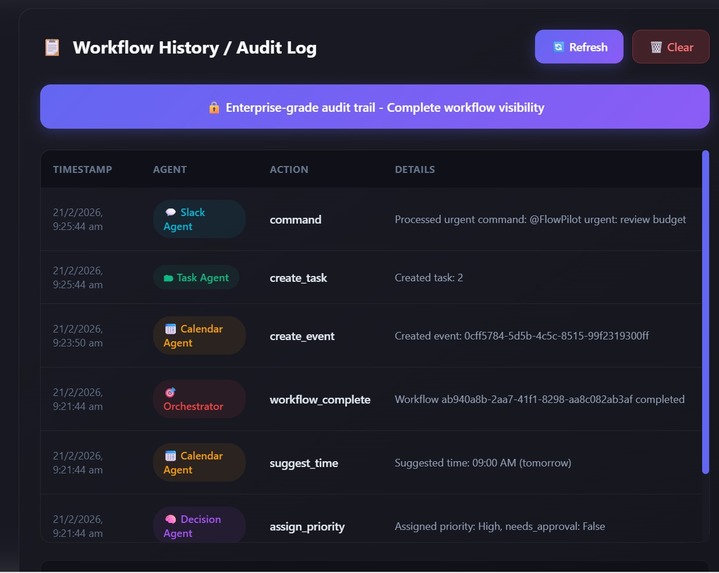Click 'Created task: 2' details text

pyautogui.click(x=429, y=278)
